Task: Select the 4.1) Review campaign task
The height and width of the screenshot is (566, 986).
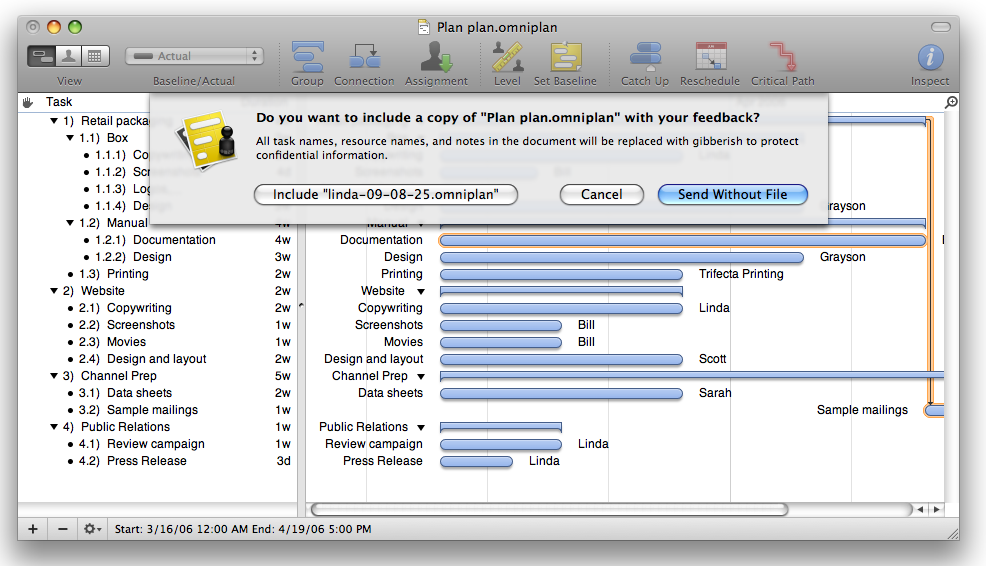Action: click(157, 443)
